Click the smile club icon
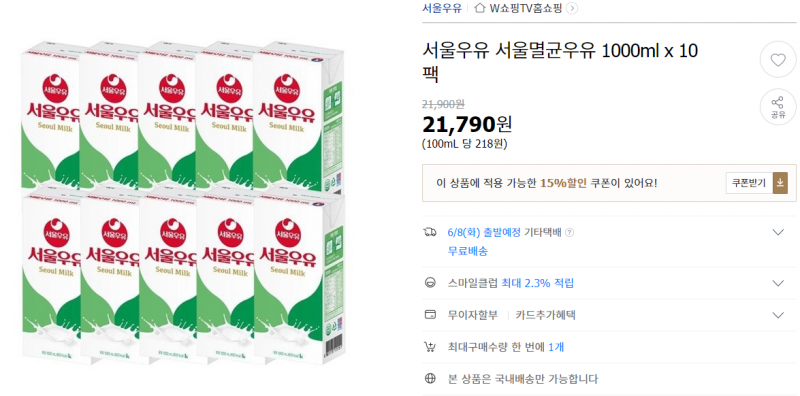 [430, 283]
